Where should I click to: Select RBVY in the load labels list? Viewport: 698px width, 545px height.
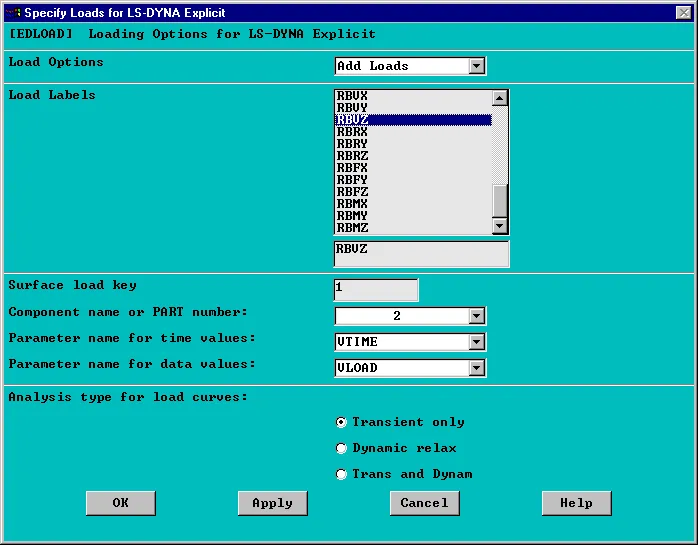pyautogui.click(x=413, y=108)
